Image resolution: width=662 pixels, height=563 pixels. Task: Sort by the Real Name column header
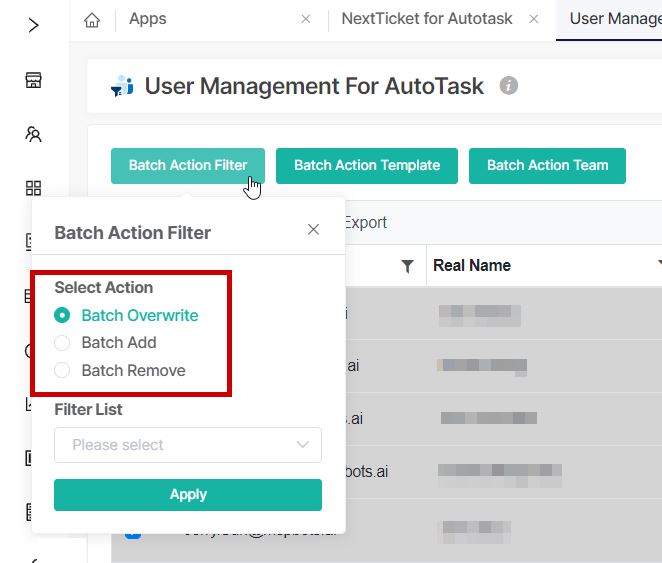coord(472,265)
